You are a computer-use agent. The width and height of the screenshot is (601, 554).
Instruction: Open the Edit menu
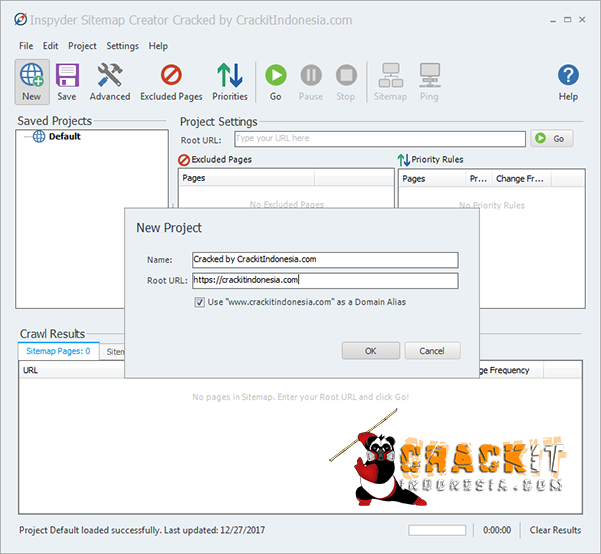tap(50, 46)
